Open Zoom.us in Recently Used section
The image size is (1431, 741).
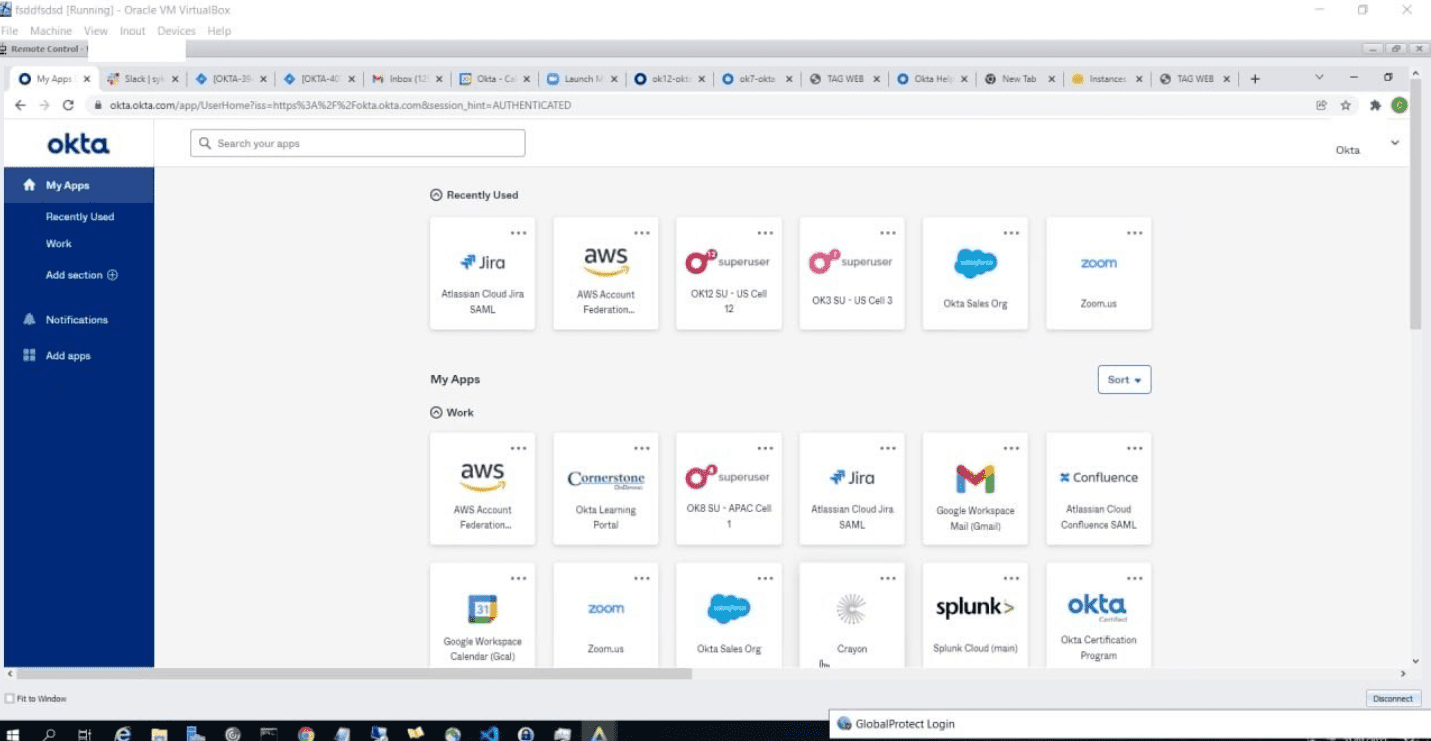pos(1098,273)
